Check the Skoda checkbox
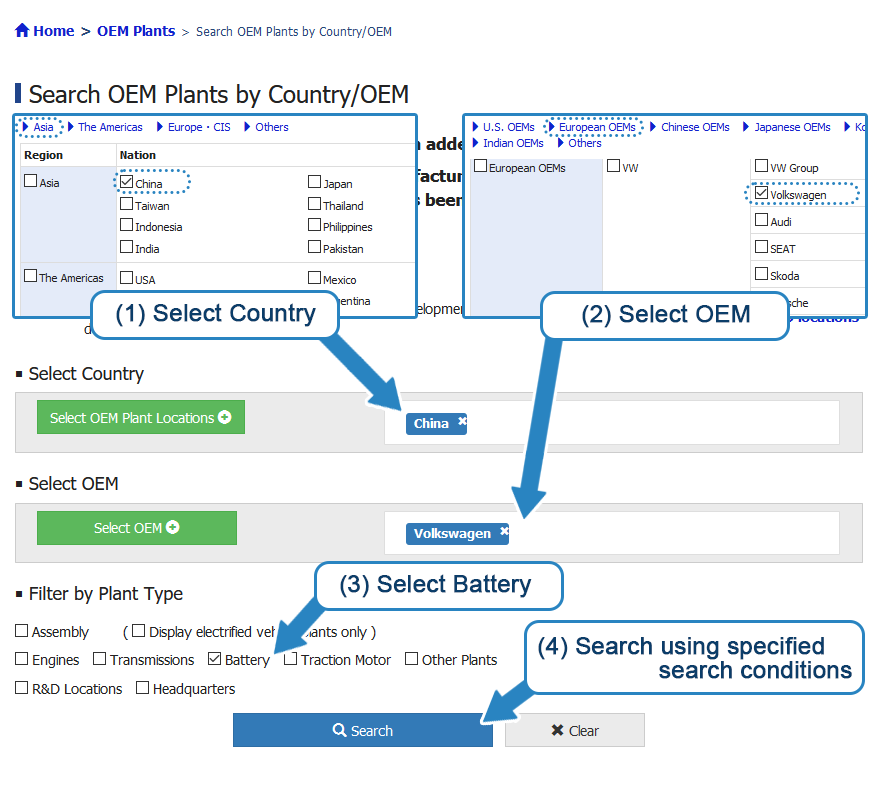880x800 pixels. click(761, 273)
